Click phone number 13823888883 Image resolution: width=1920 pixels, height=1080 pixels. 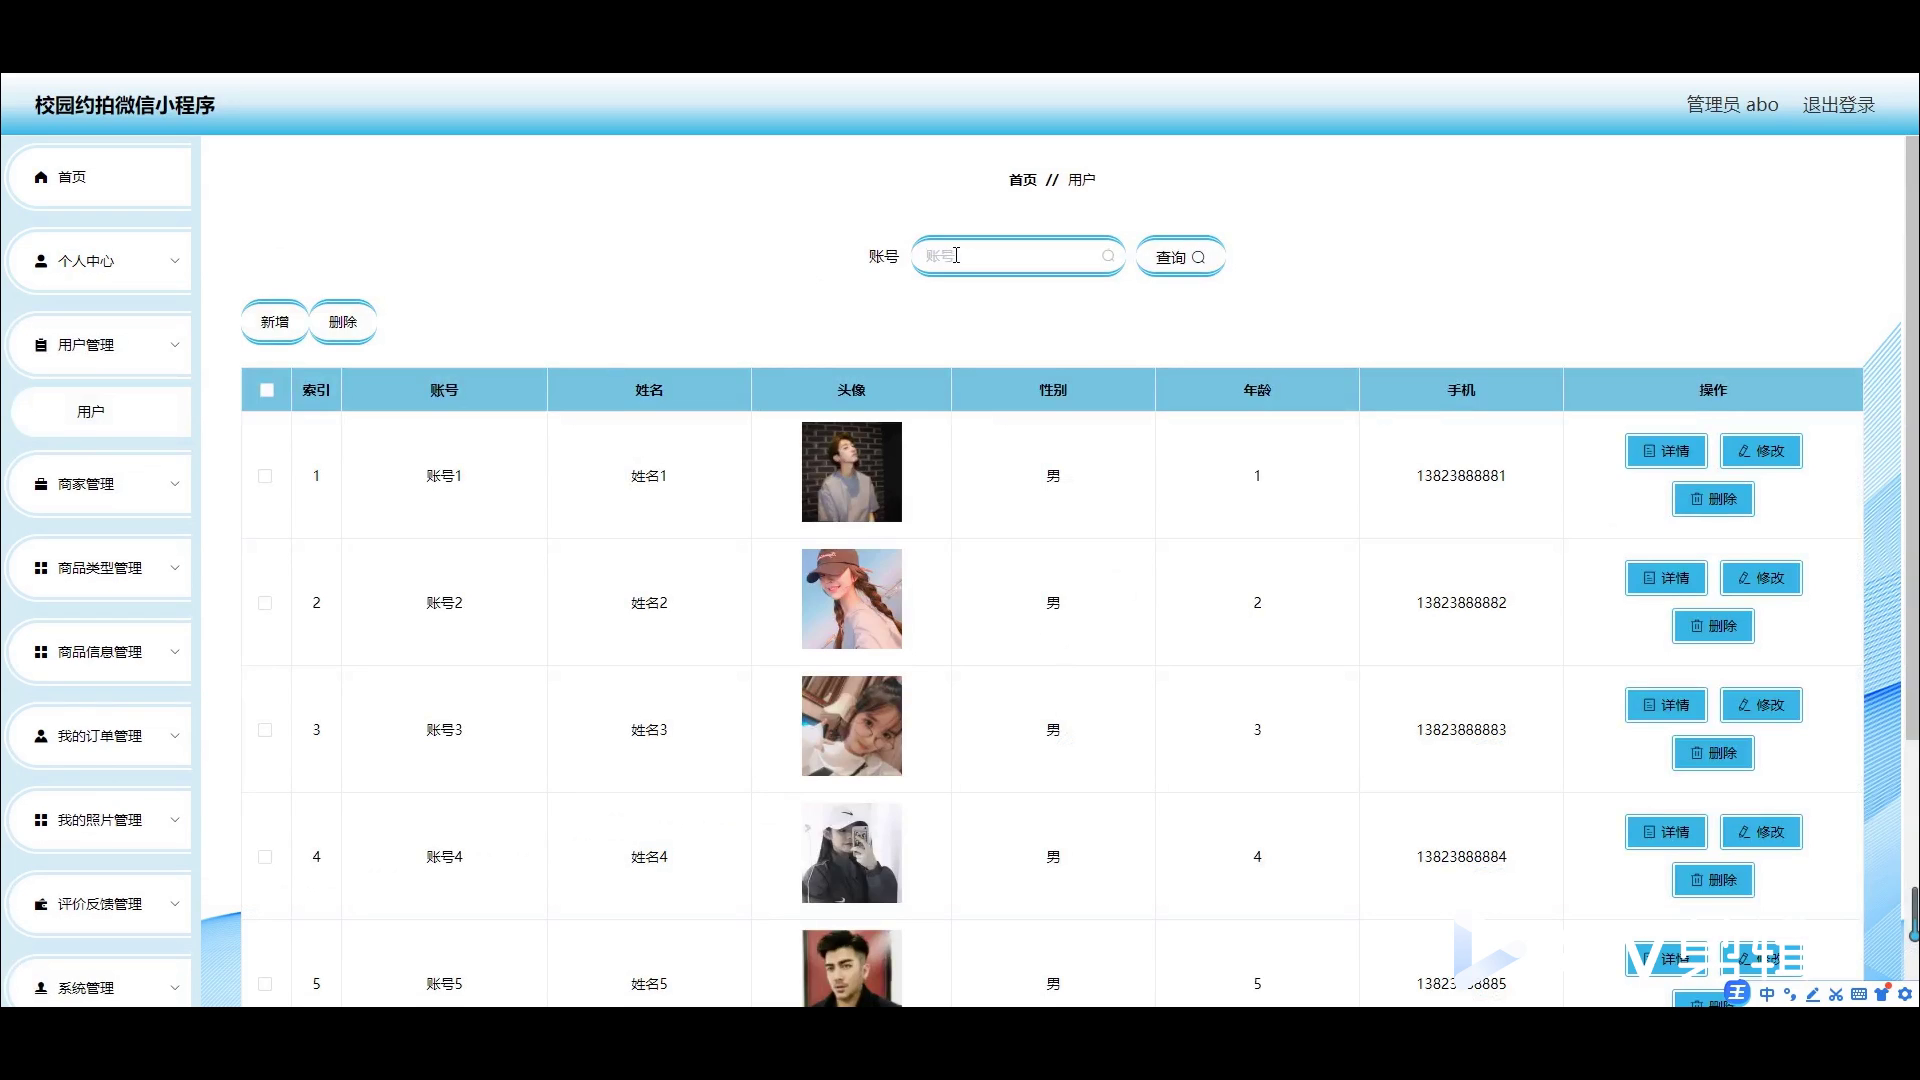click(1461, 730)
